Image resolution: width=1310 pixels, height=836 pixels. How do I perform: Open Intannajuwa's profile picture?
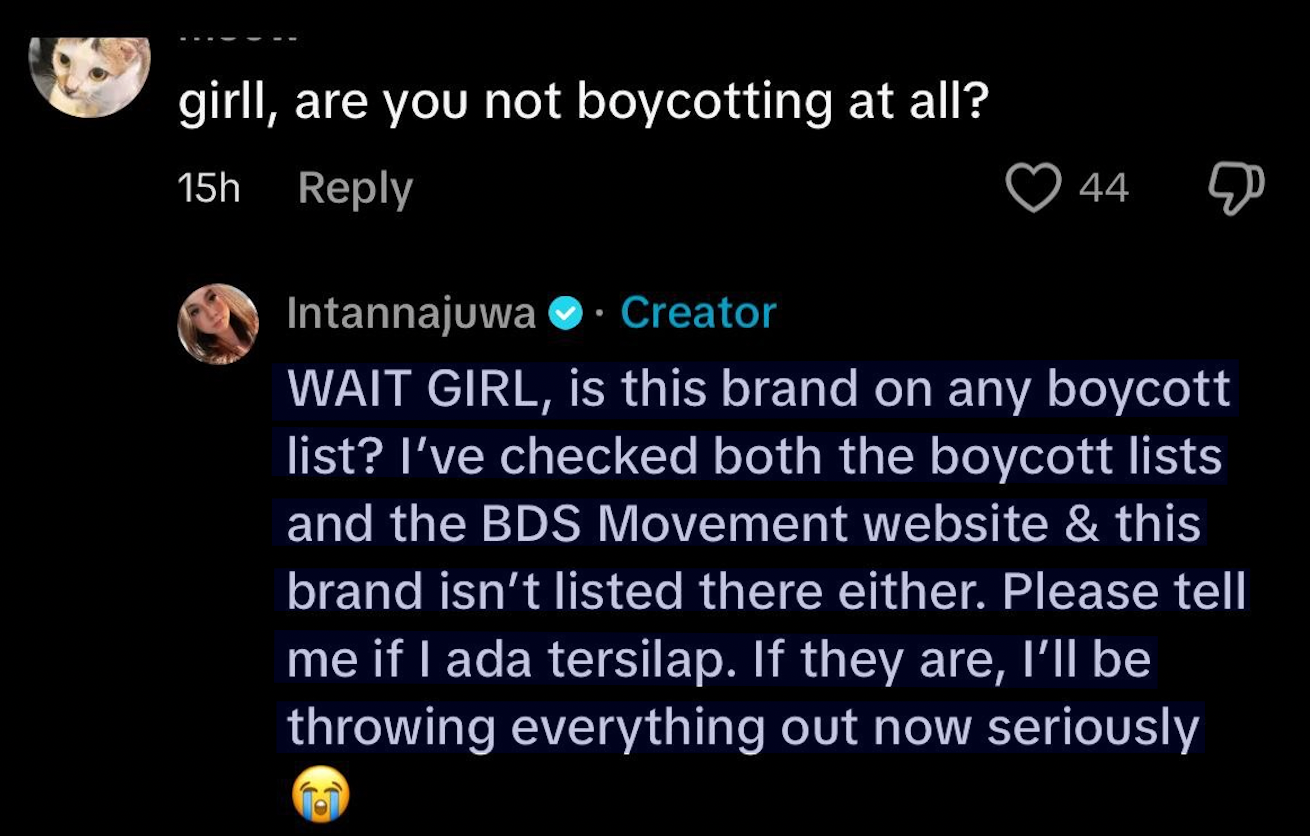click(x=219, y=324)
